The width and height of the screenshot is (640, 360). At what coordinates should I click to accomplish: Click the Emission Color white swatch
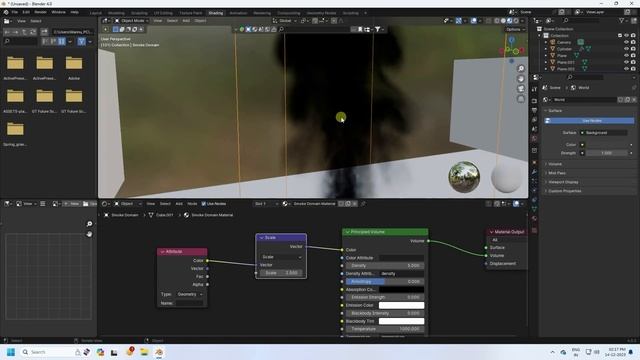[x=401, y=305]
